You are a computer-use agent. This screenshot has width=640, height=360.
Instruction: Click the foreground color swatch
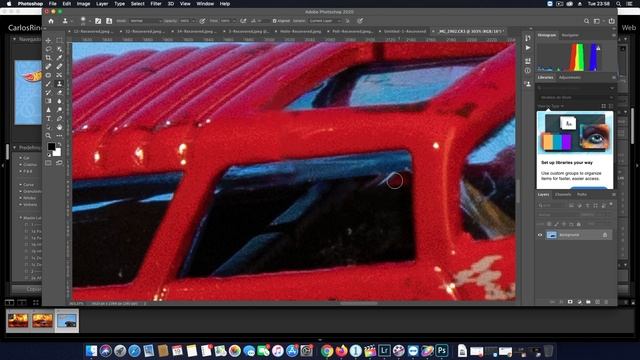click(x=51, y=147)
